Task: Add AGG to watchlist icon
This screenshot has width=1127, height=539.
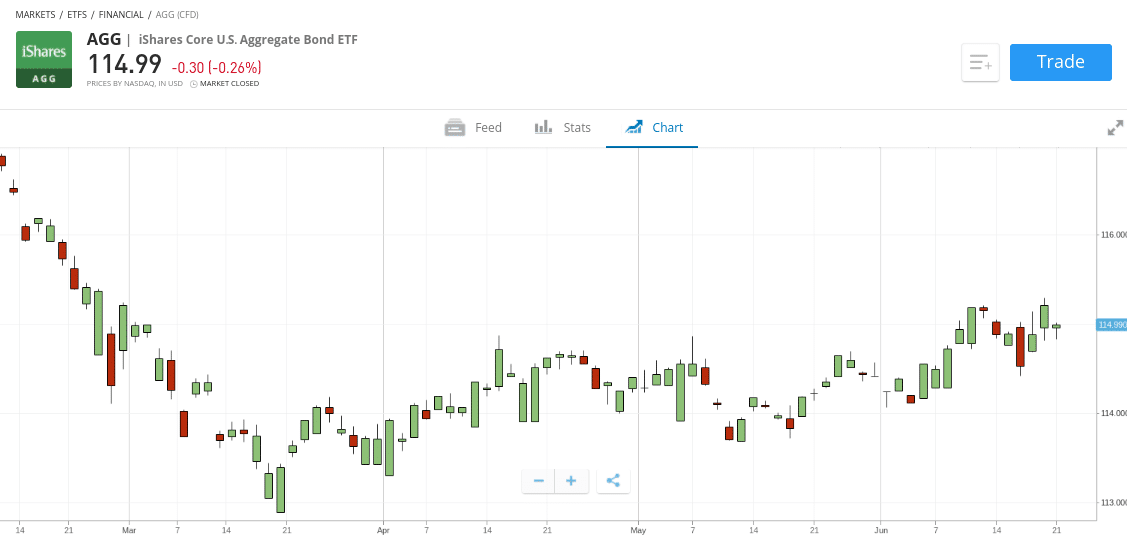Action: point(980,63)
